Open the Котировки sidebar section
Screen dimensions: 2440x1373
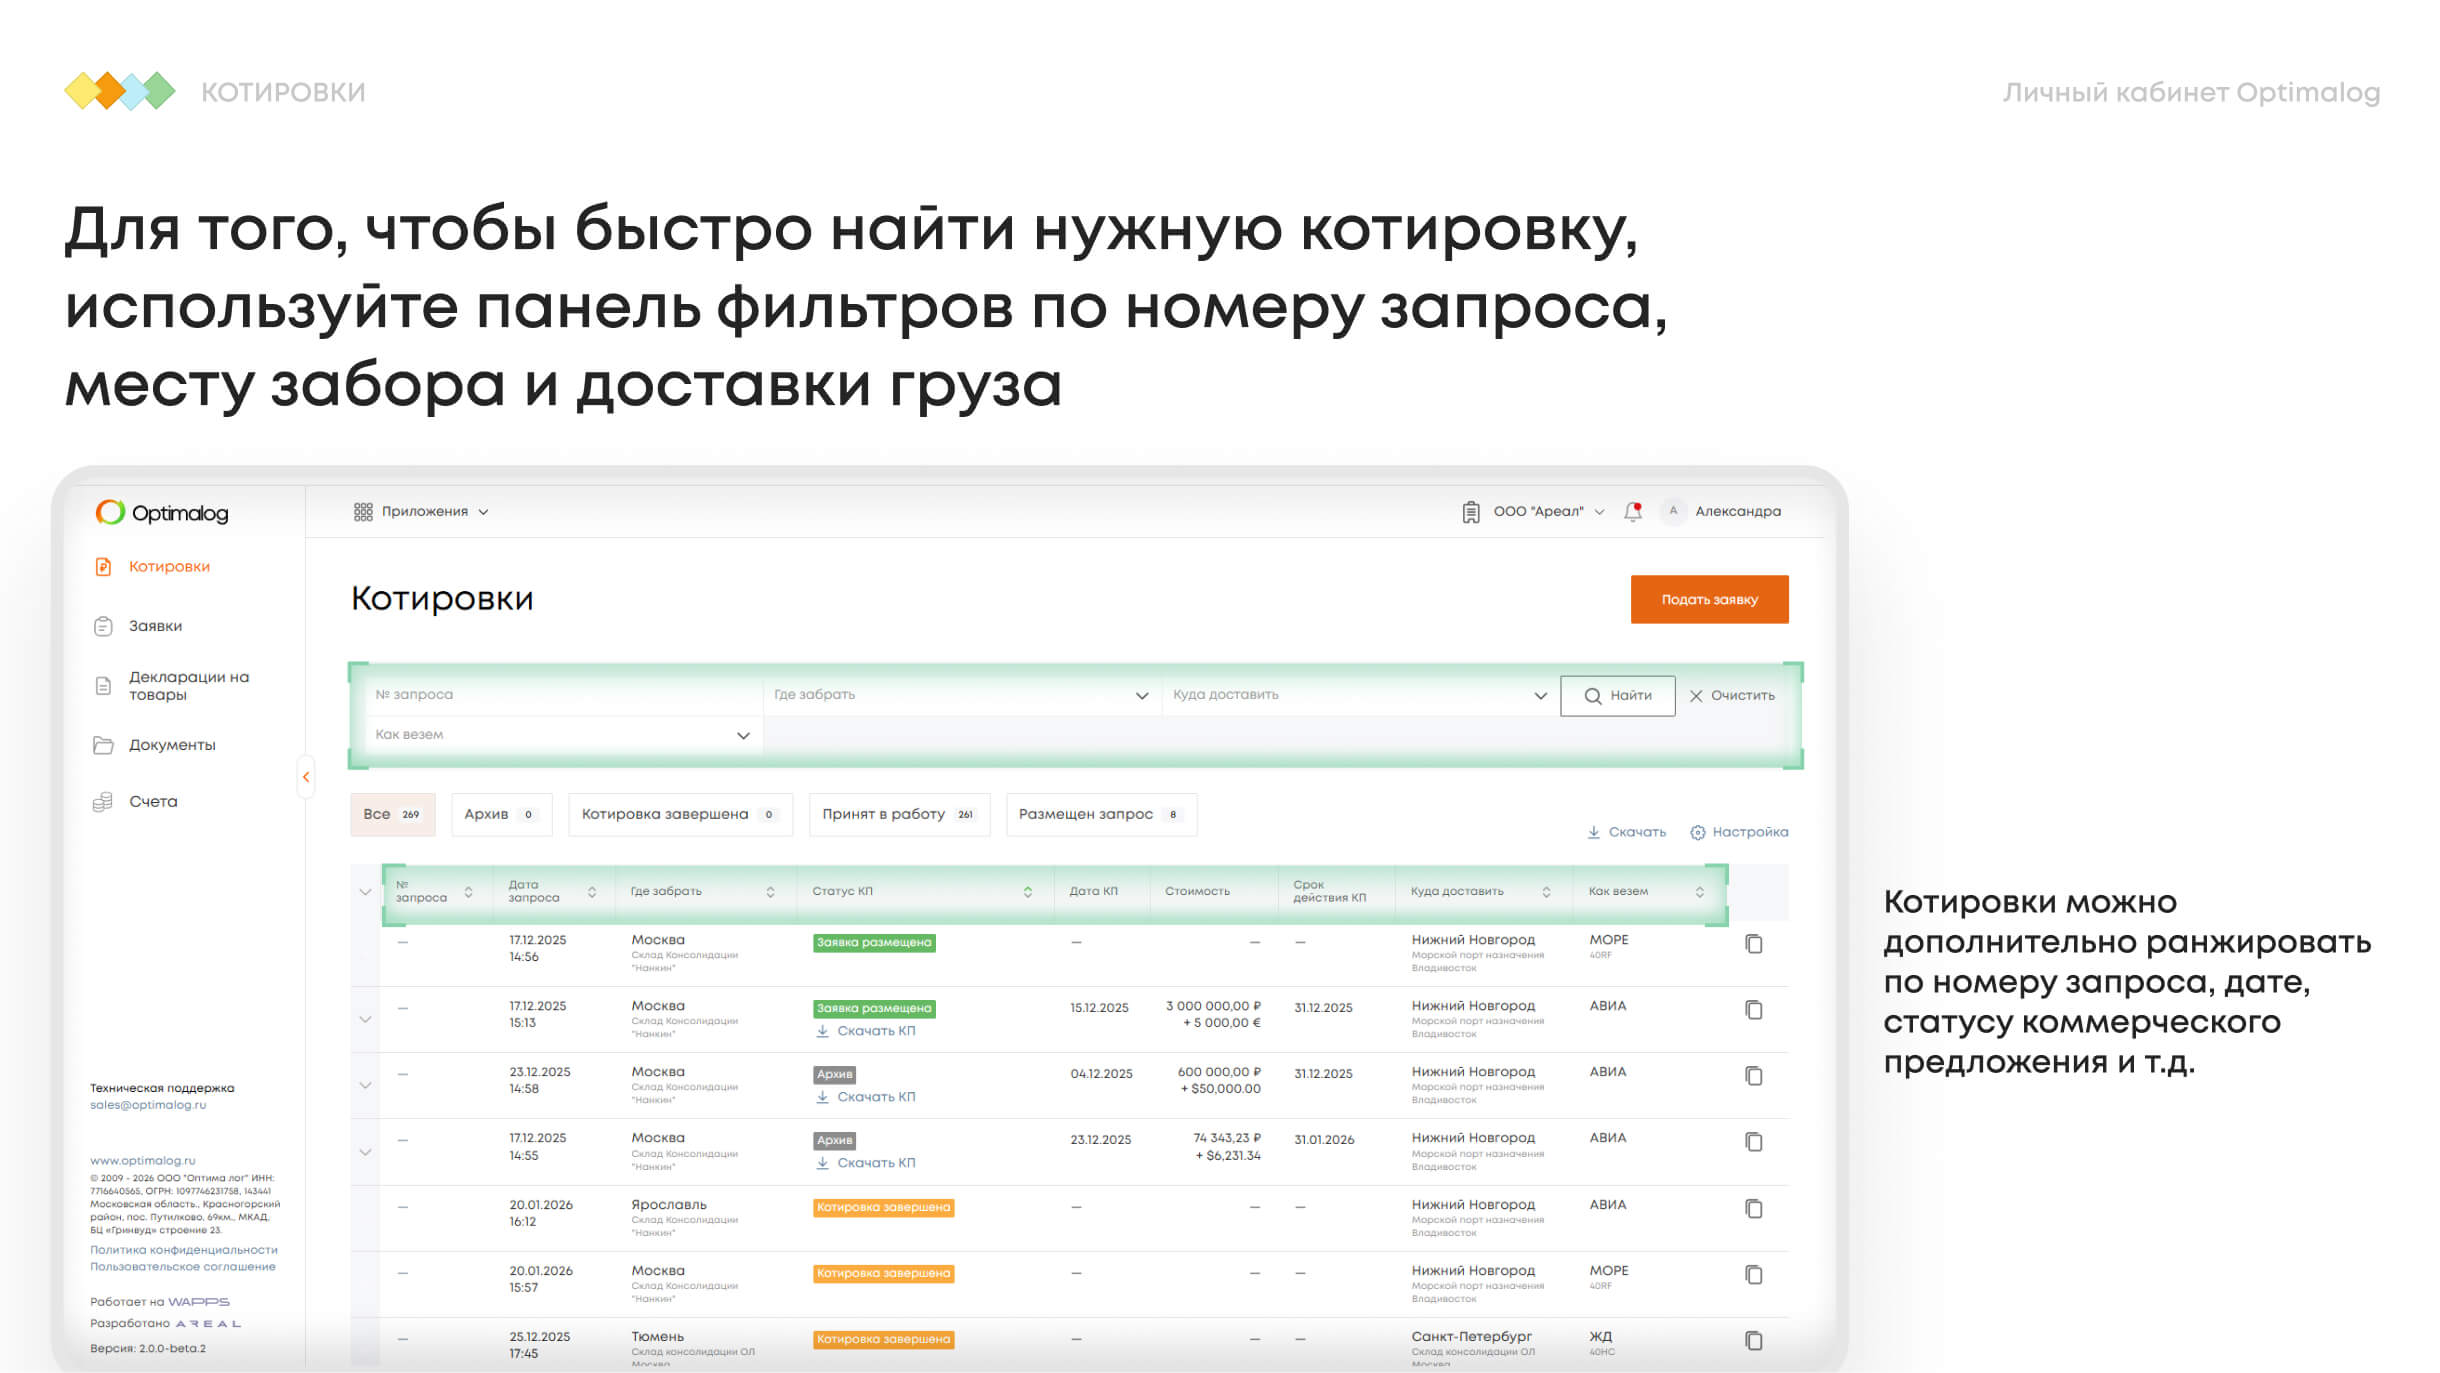pyautogui.click(x=168, y=566)
